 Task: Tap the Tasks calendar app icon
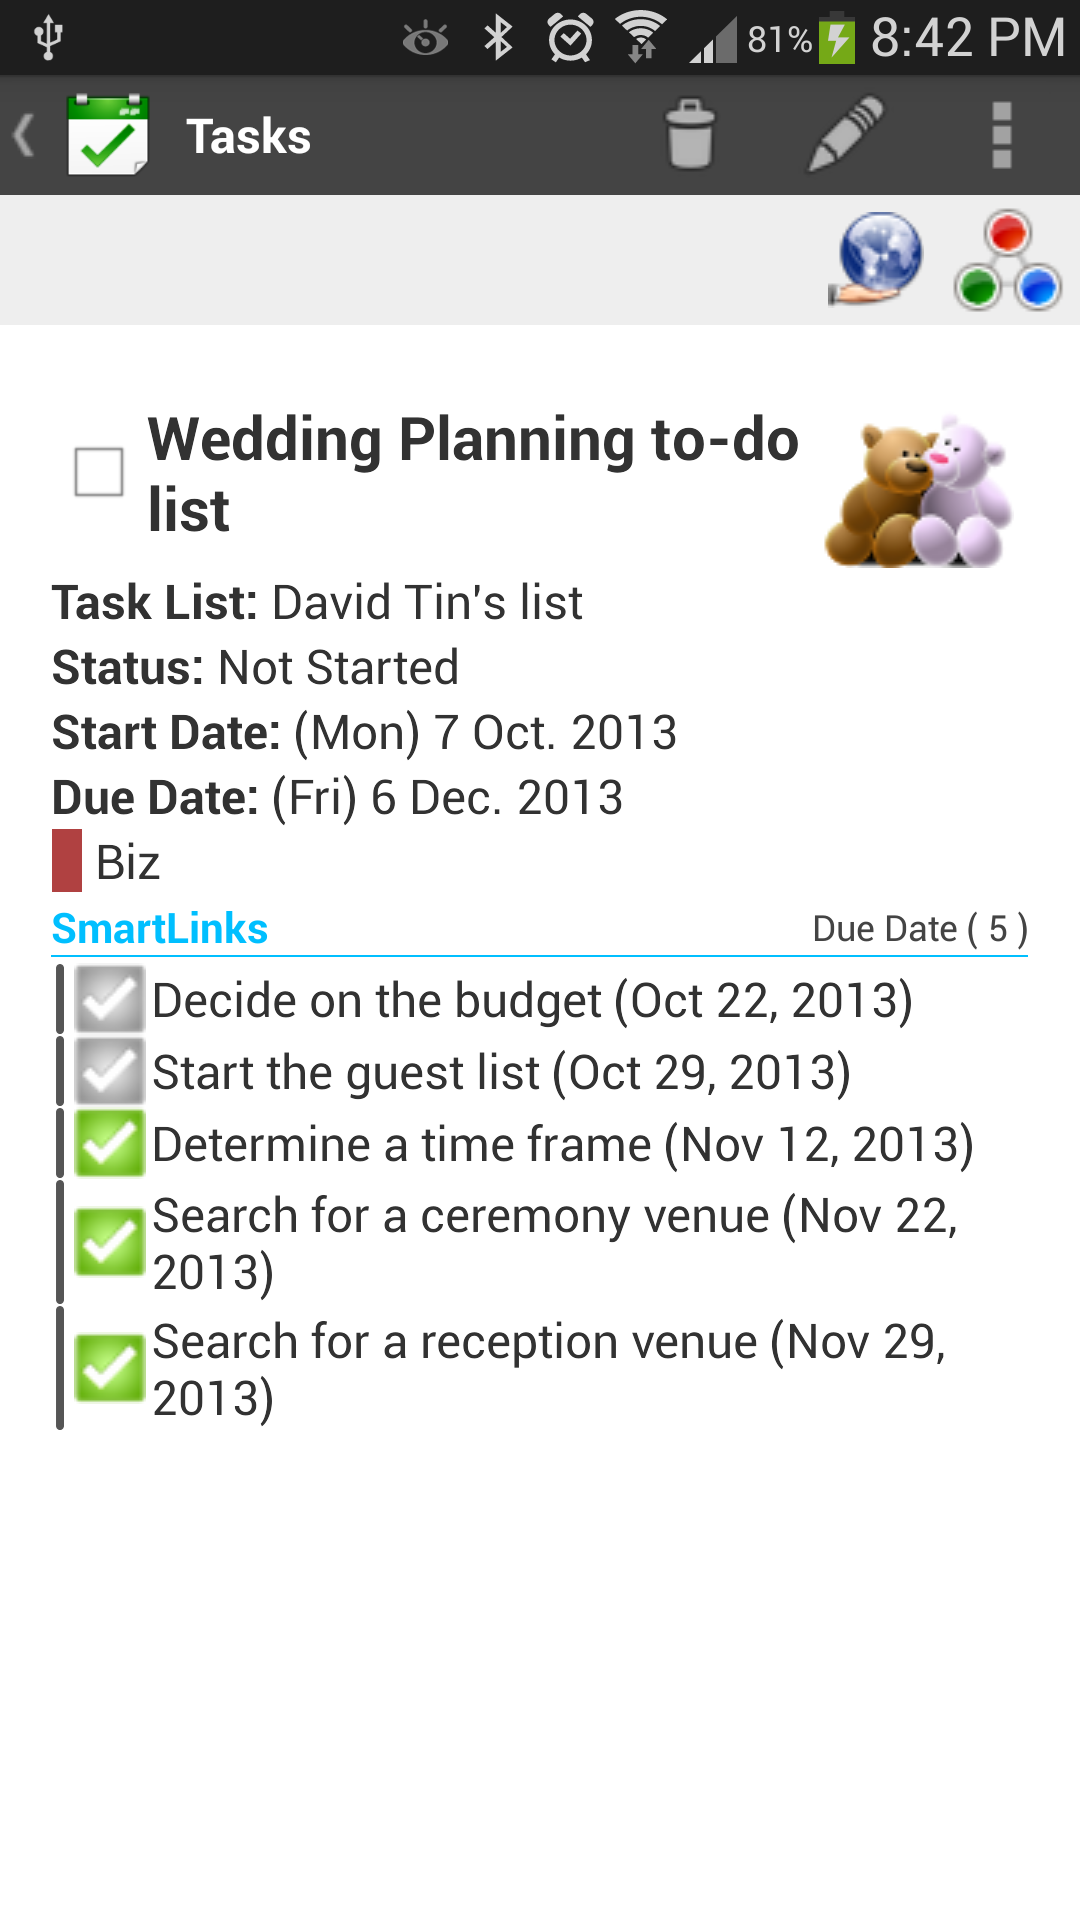108,135
